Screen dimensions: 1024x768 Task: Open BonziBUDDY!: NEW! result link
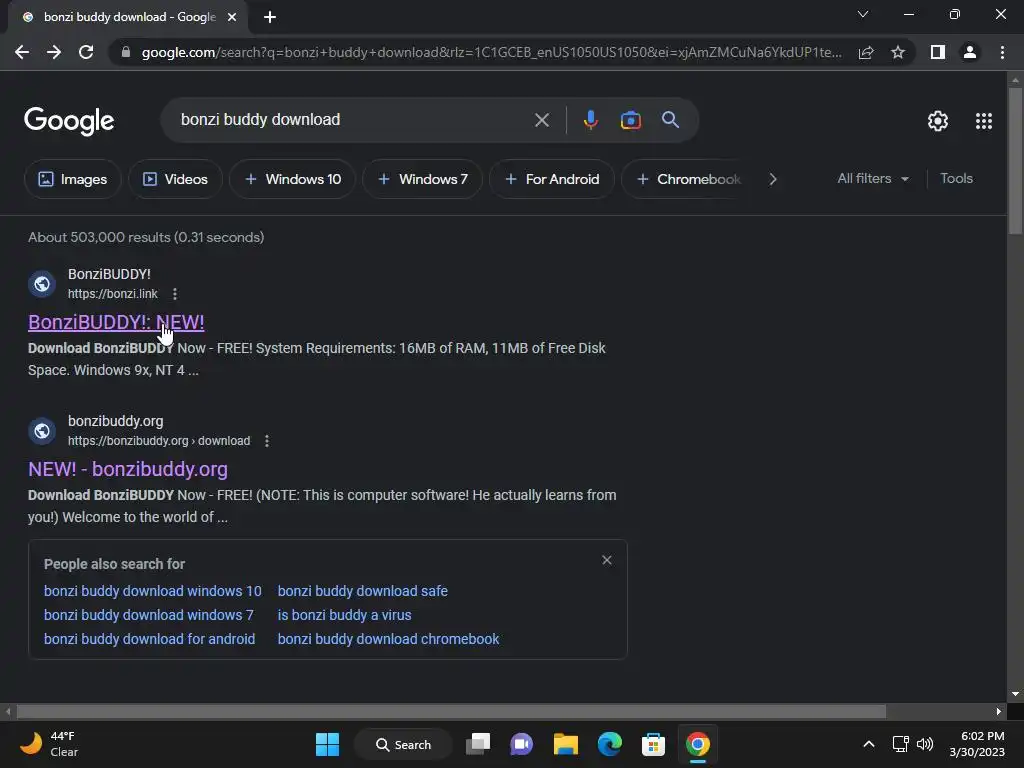tap(116, 322)
